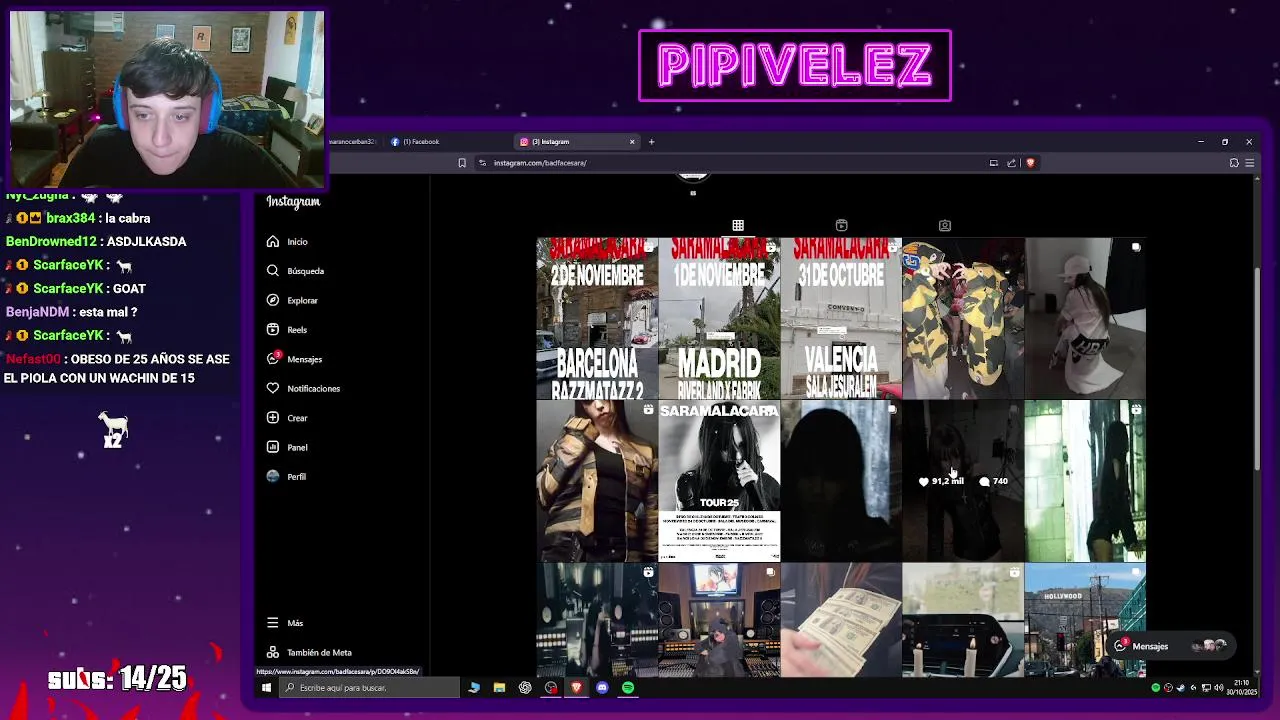Open Spotify from the taskbar
This screenshot has height=720, width=1280.
click(x=628, y=688)
